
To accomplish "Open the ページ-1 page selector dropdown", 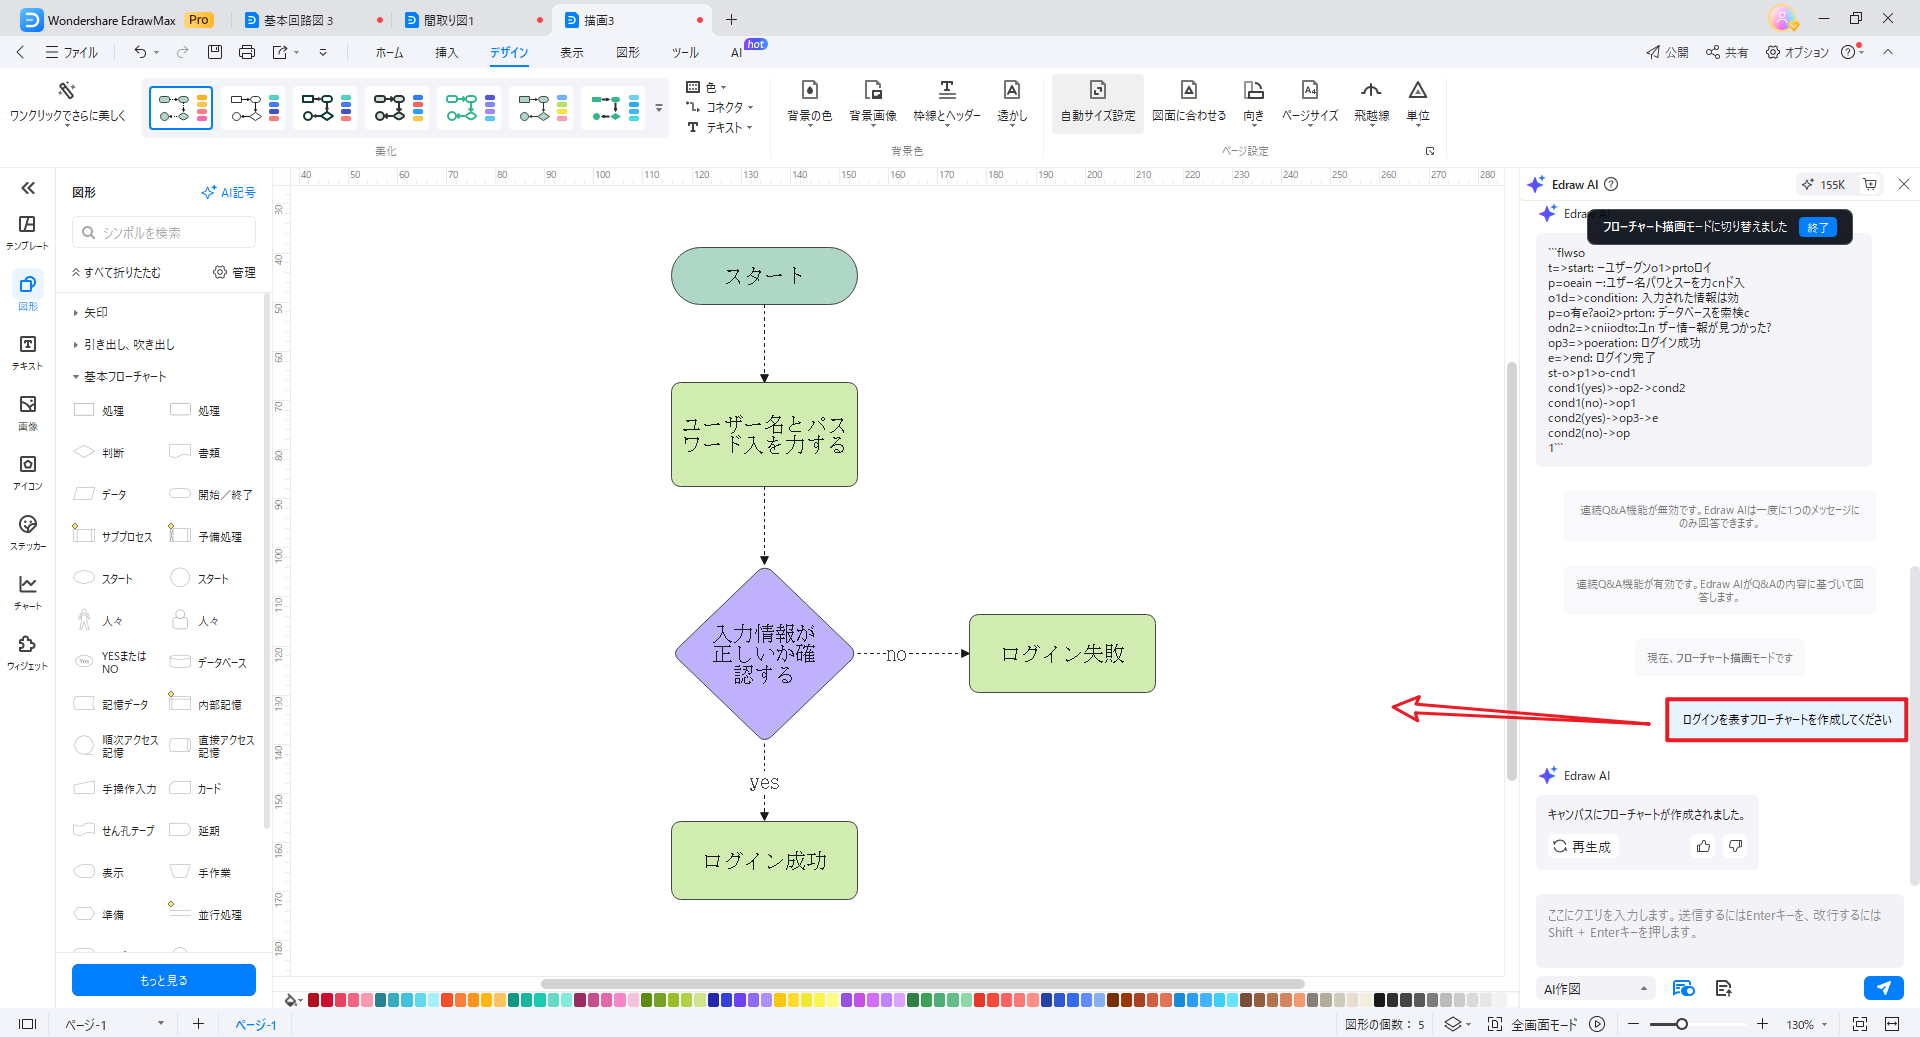I will (113, 1024).
